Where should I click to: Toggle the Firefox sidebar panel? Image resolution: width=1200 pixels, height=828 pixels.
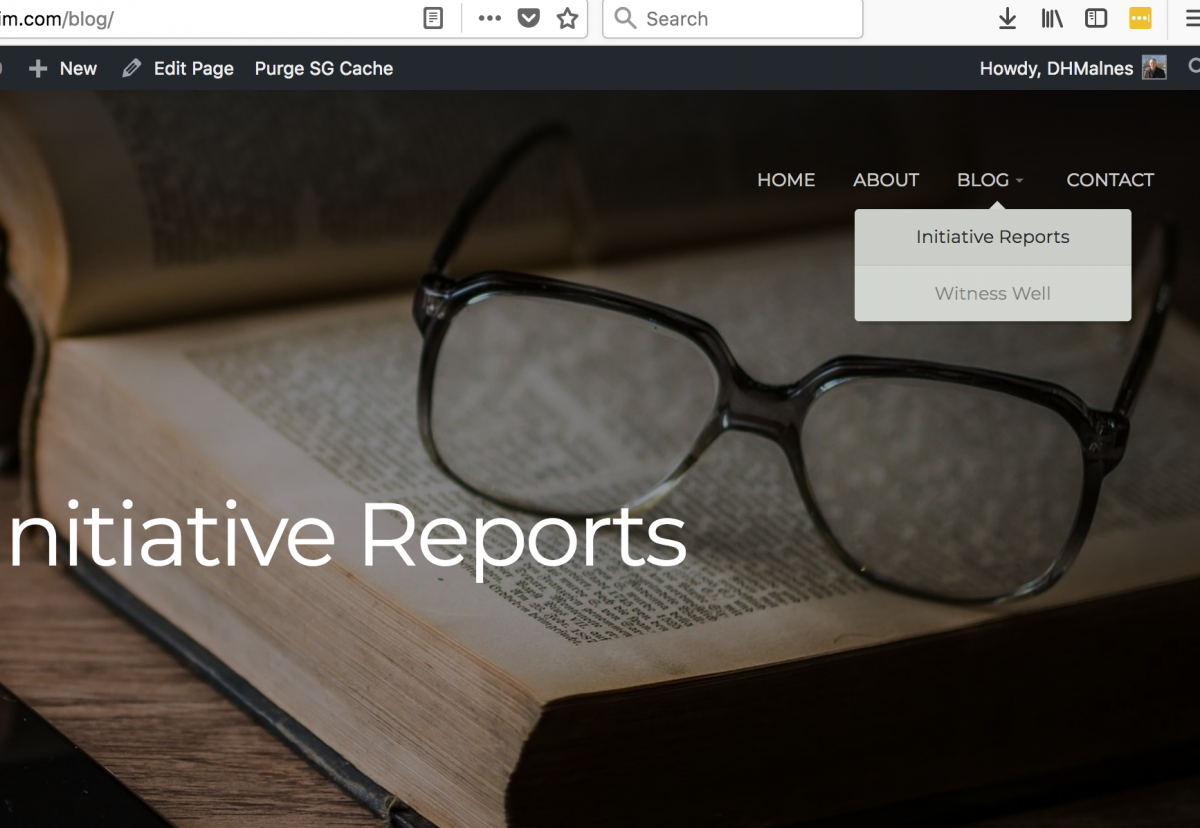pos(1096,18)
